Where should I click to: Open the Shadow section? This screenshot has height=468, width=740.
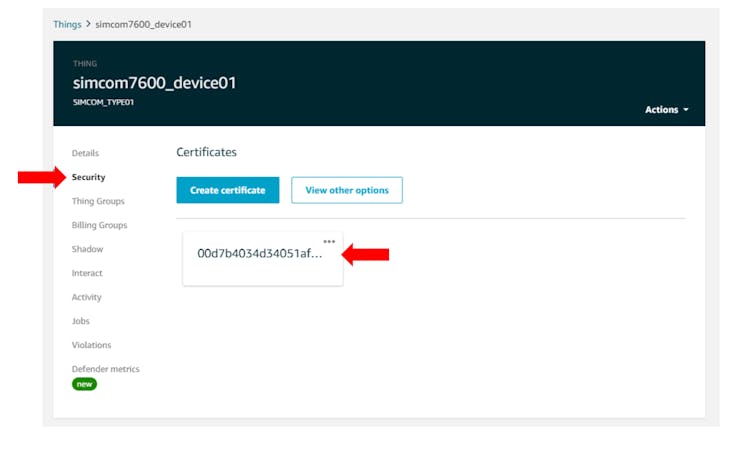tap(87, 249)
